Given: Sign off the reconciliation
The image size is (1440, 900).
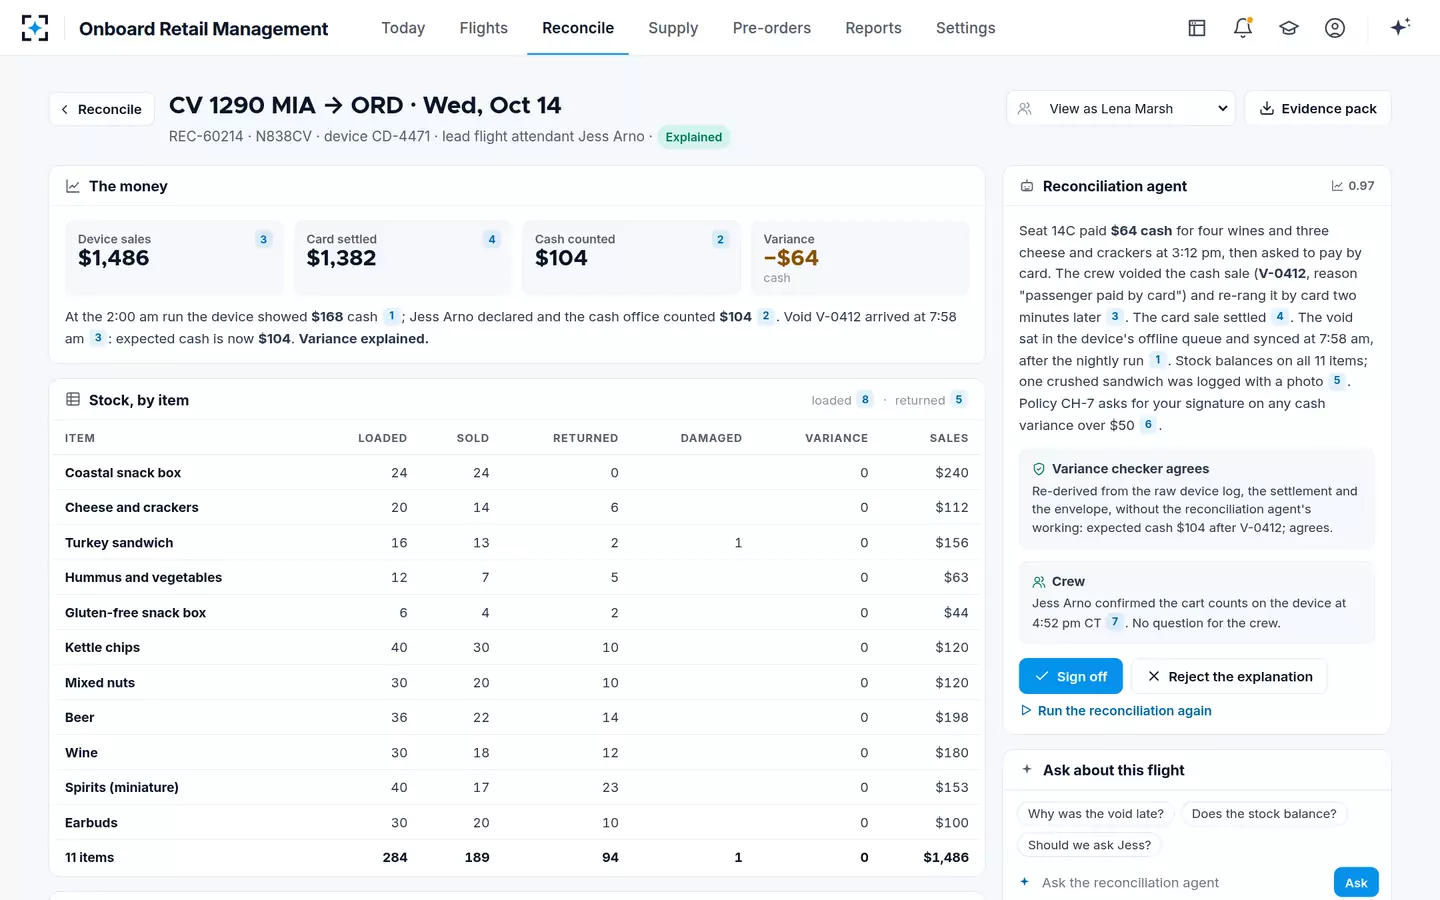Looking at the screenshot, I should tap(1071, 676).
